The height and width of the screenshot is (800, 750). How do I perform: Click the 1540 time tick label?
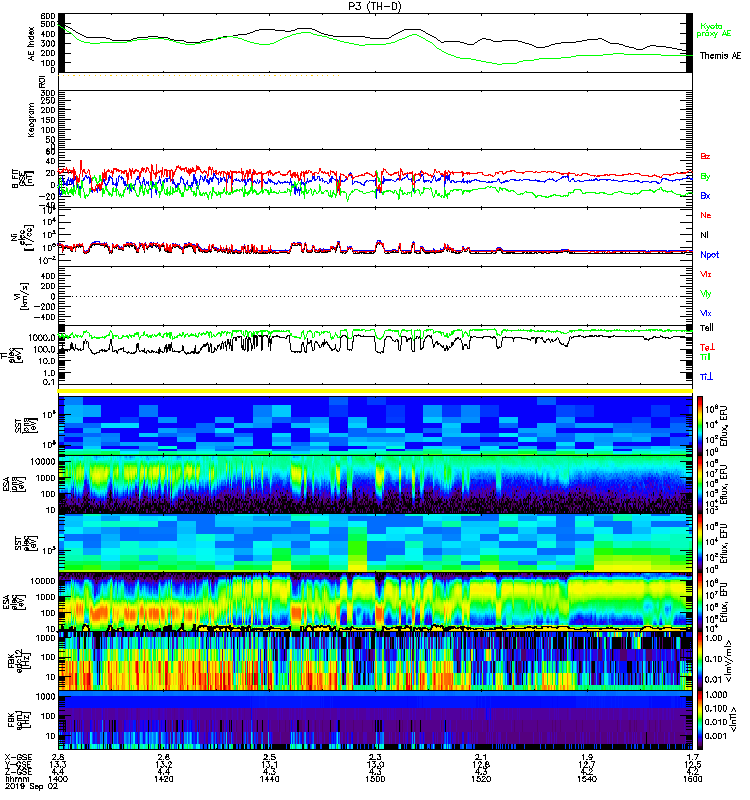[x=587, y=779]
